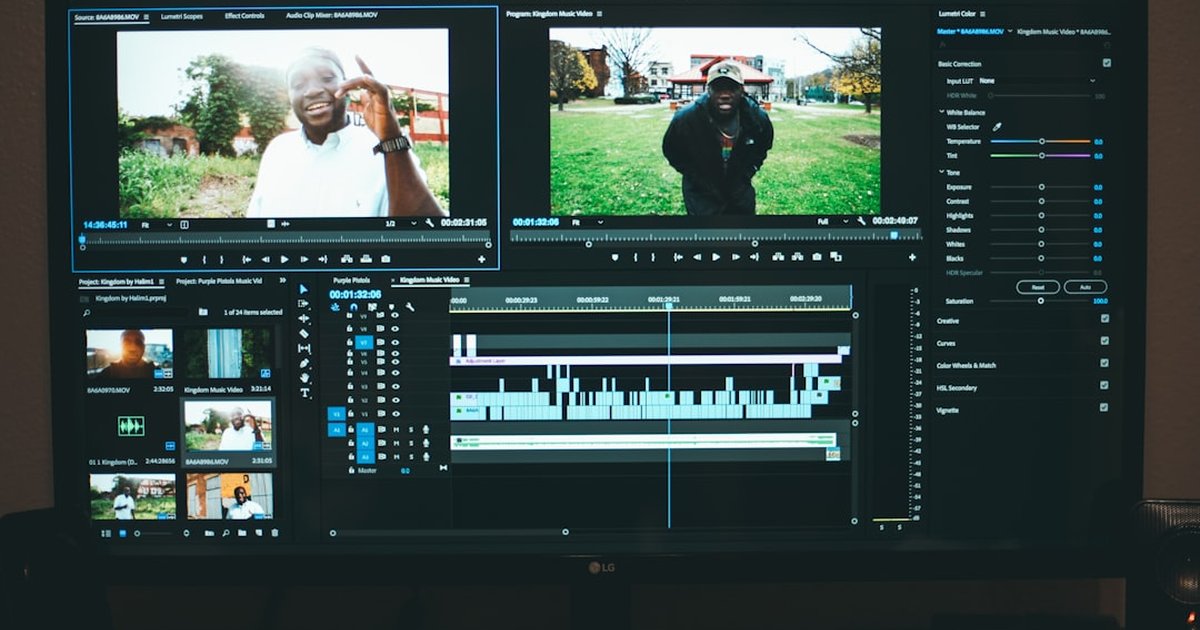This screenshot has height=630, width=1200.
Task: Open timeline settings wrench icon
Action: click(410, 307)
